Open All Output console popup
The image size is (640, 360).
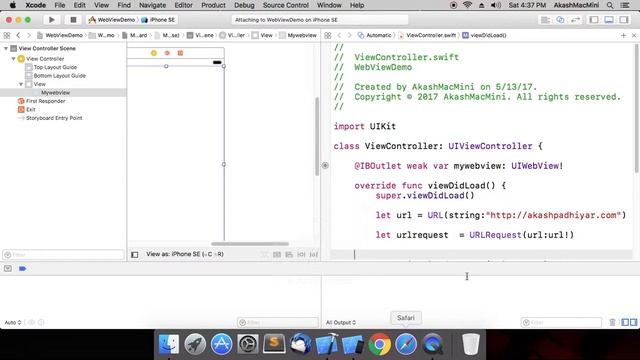tap(341, 322)
